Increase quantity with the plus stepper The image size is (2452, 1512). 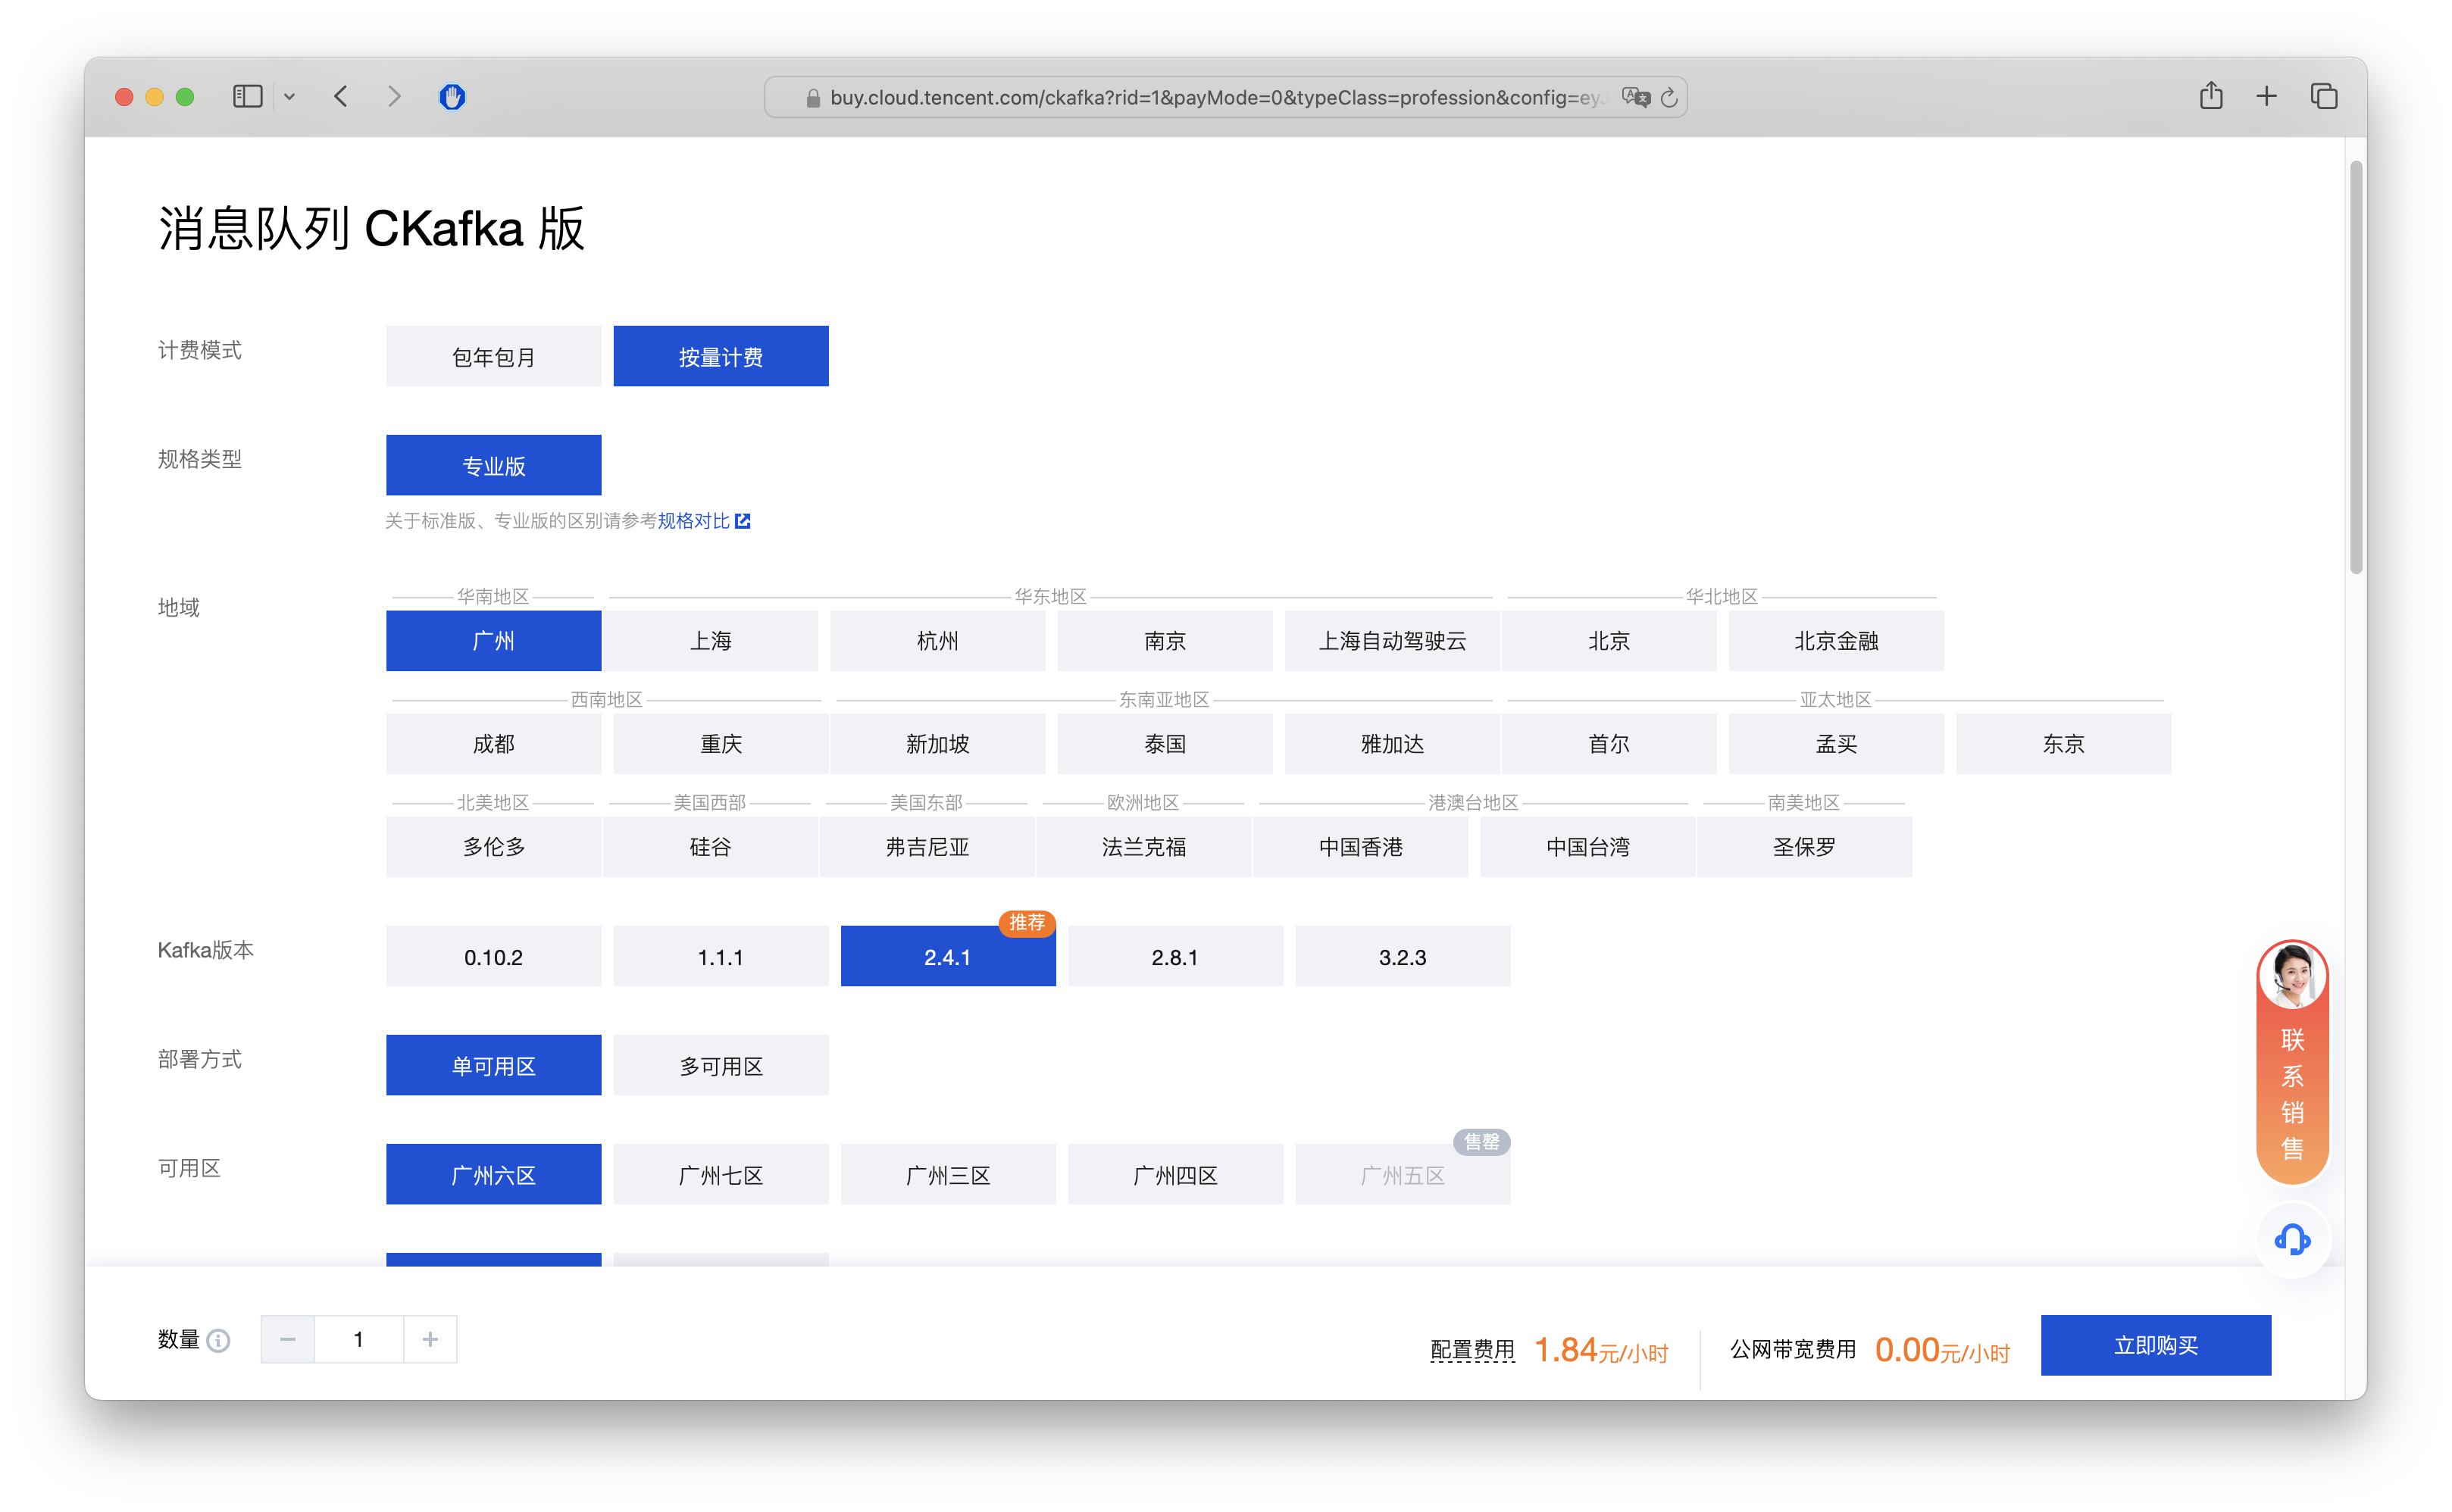(430, 1339)
